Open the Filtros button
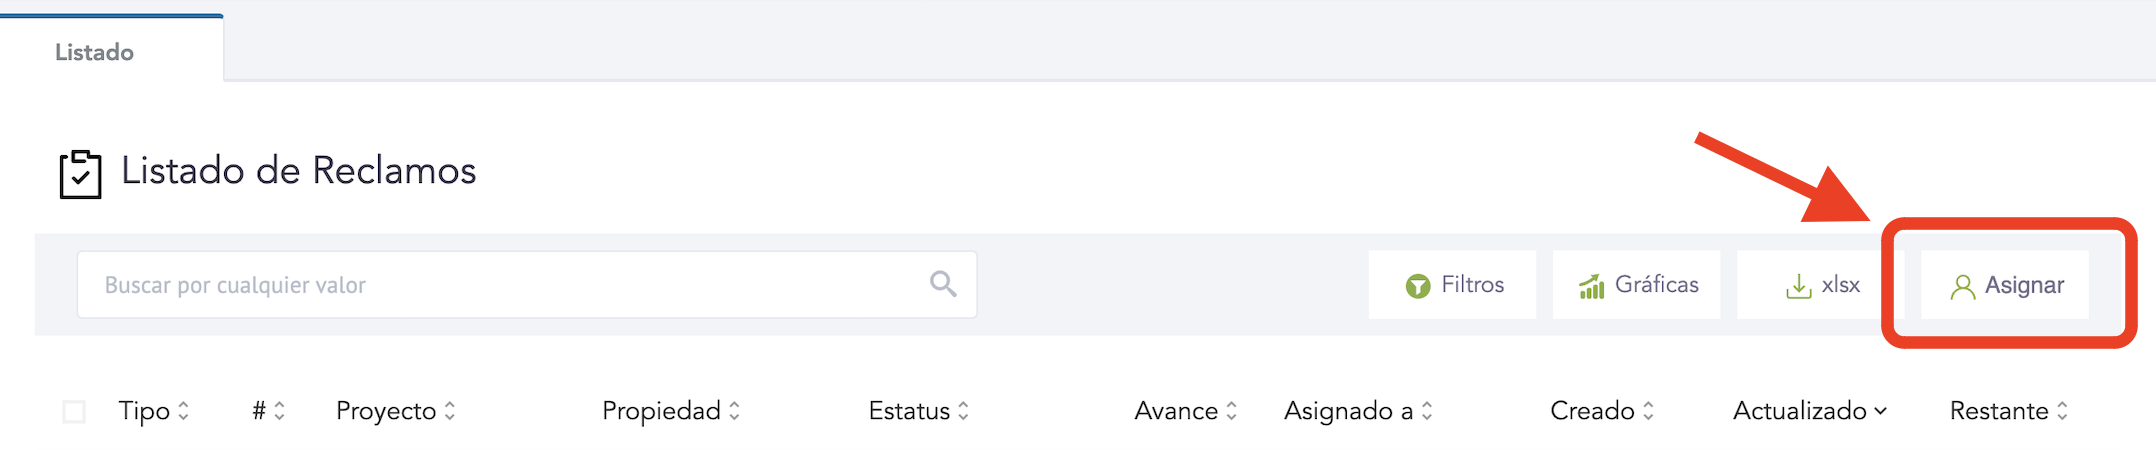This screenshot has width=2156, height=450. pyautogui.click(x=1452, y=285)
